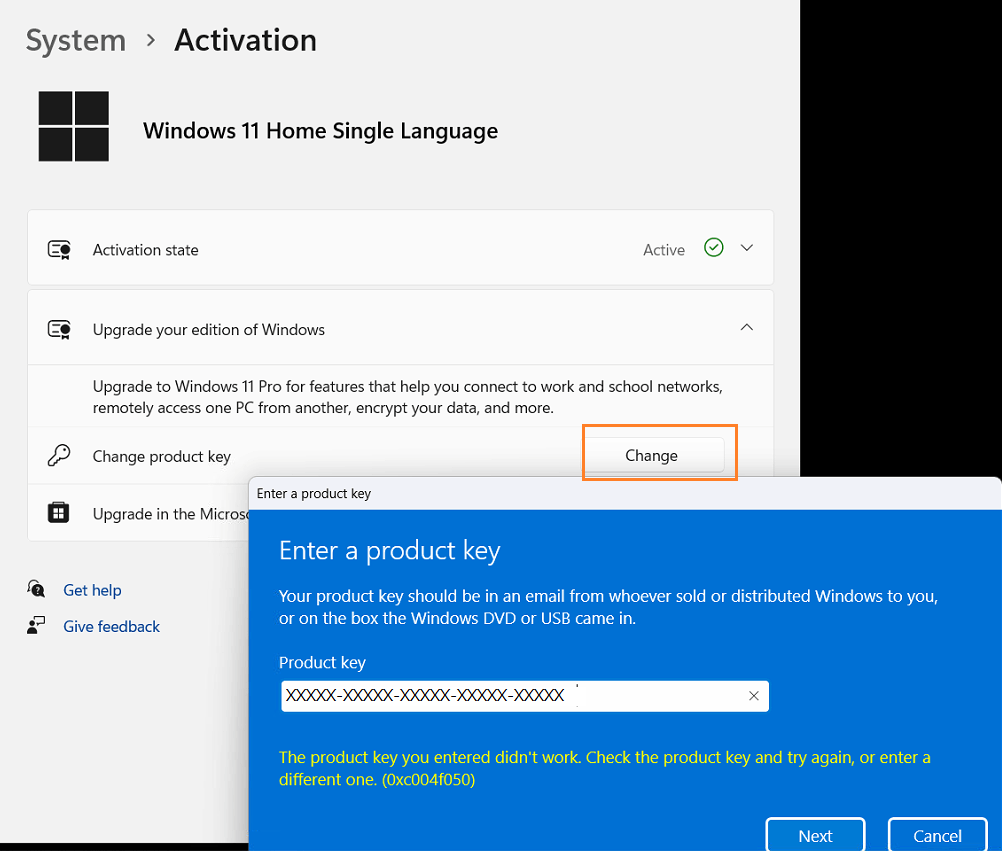Viewport: 1002px width, 855px height.
Task: Click the Active status text
Action: tap(663, 250)
